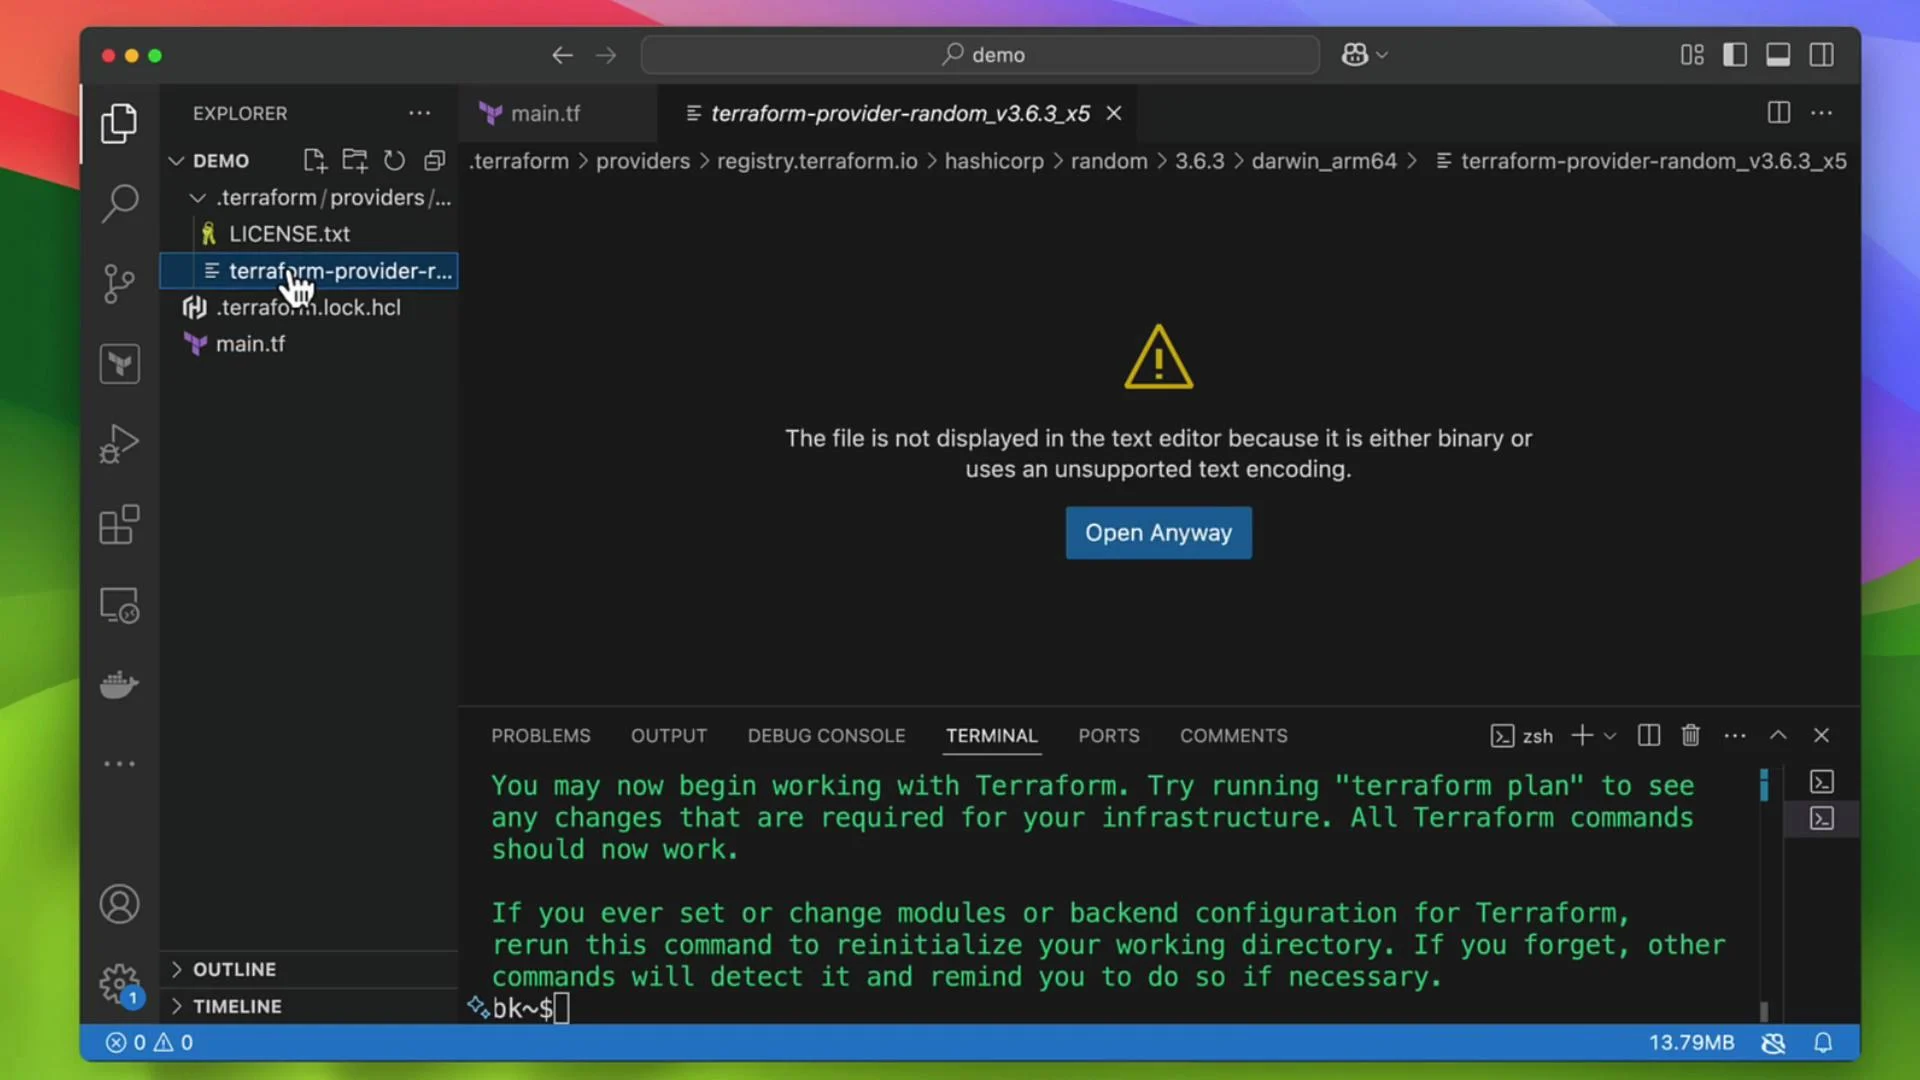
Task: Open the Terraform extension view
Action: (x=119, y=364)
